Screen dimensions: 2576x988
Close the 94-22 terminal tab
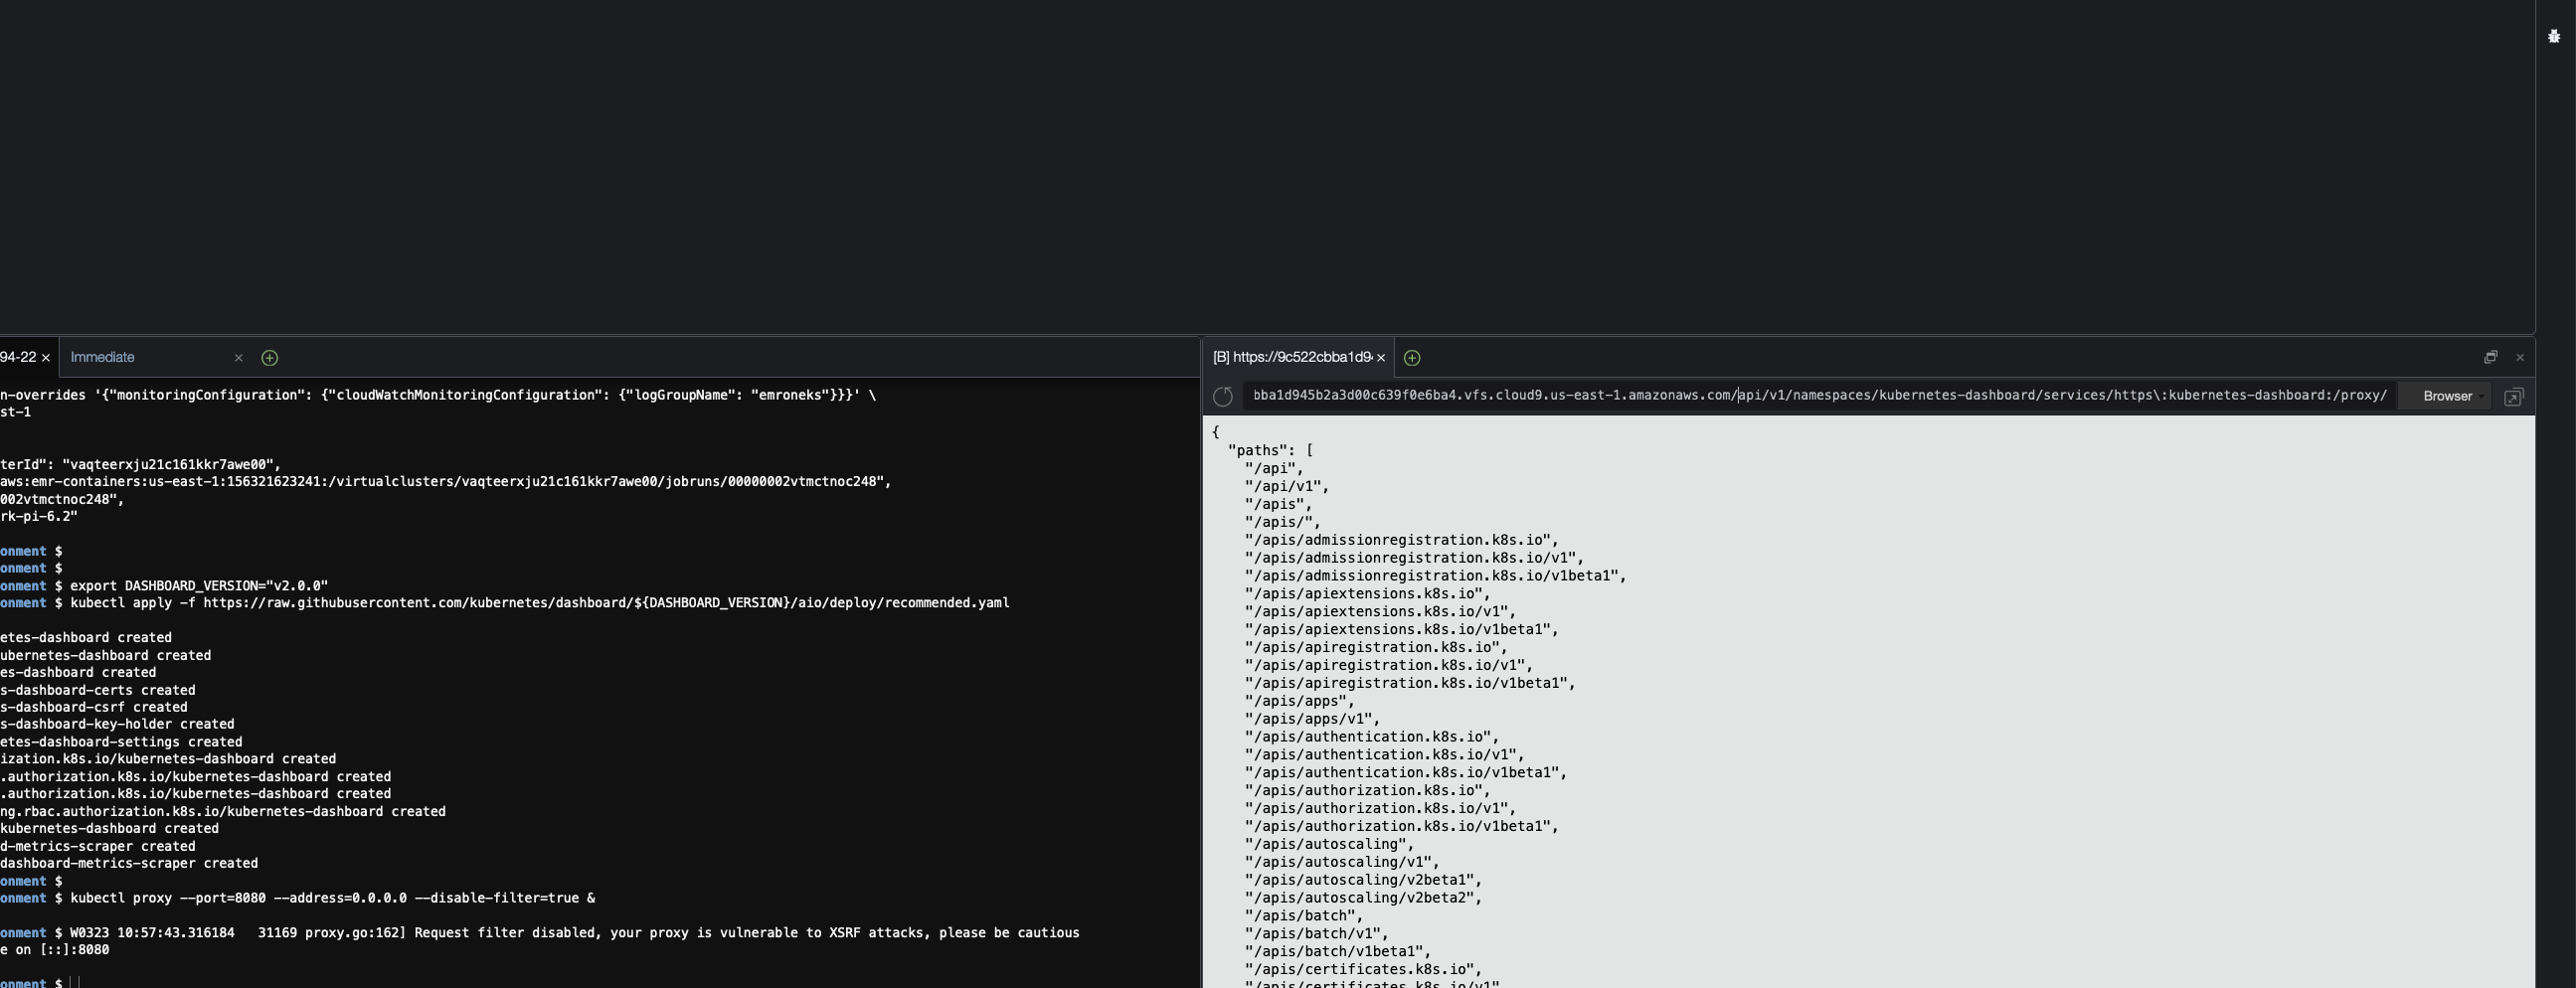pos(45,357)
